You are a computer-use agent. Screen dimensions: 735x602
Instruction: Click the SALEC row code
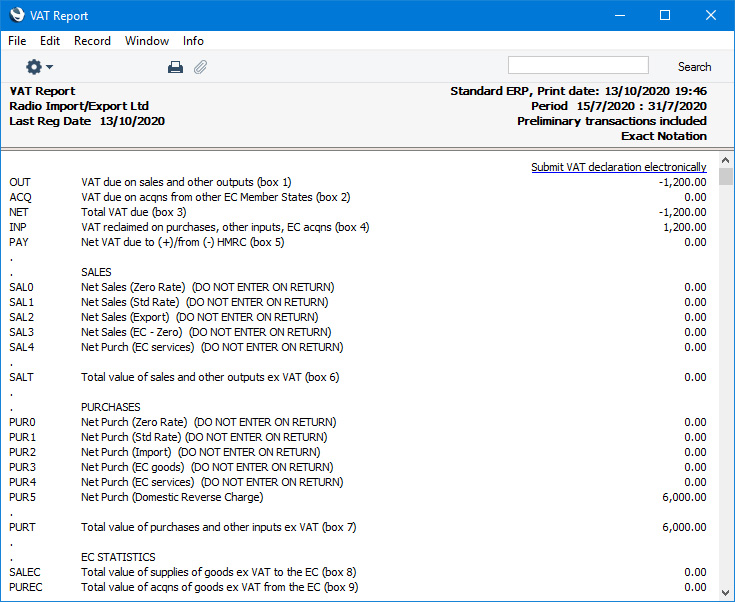click(x=25, y=572)
